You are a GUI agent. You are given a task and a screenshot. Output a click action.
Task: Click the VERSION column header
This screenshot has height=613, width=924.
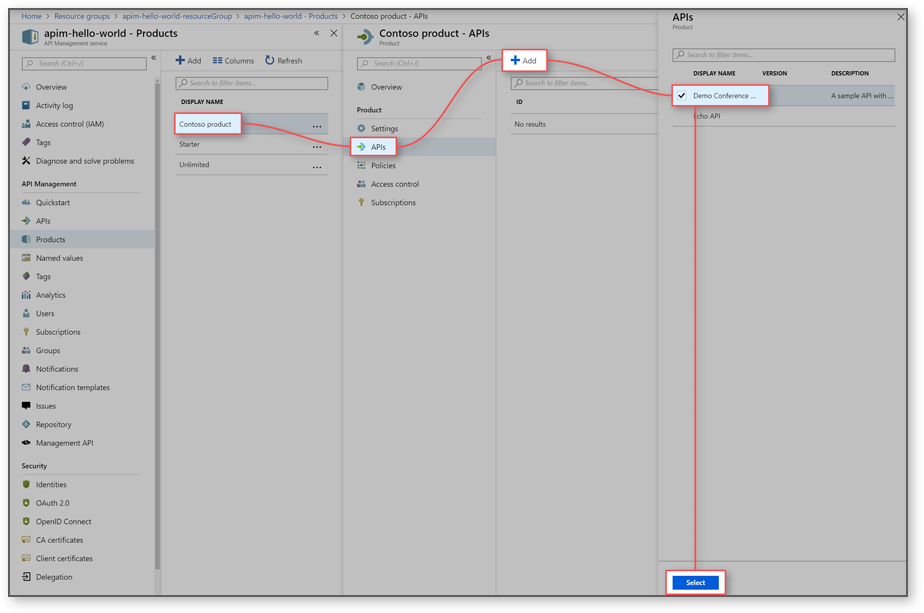click(774, 74)
